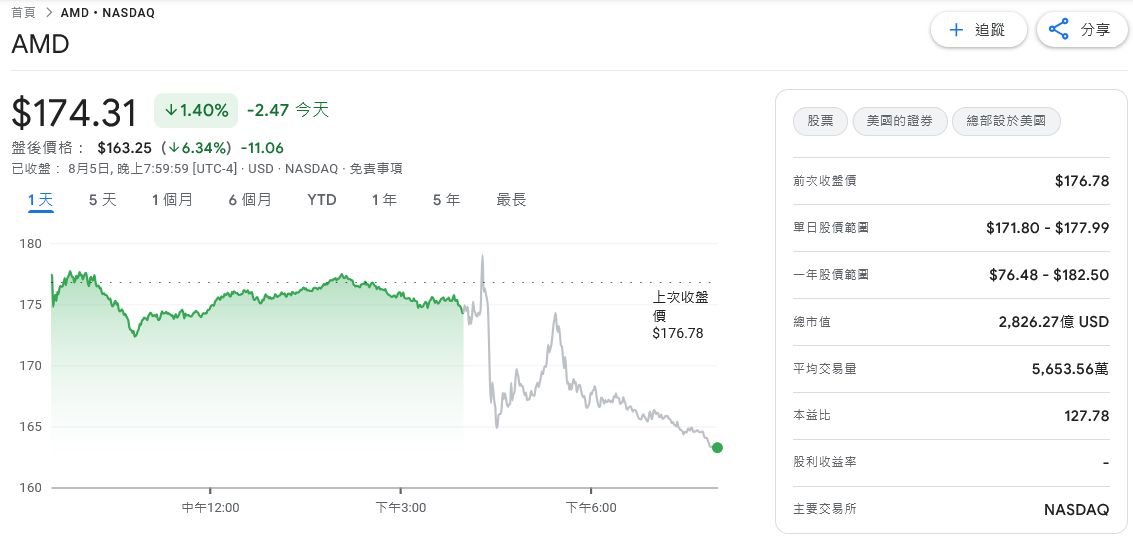Click the plus icon on the 追蹤 button
This screenshot has height=537, width=1133.
tap(956, 30)
